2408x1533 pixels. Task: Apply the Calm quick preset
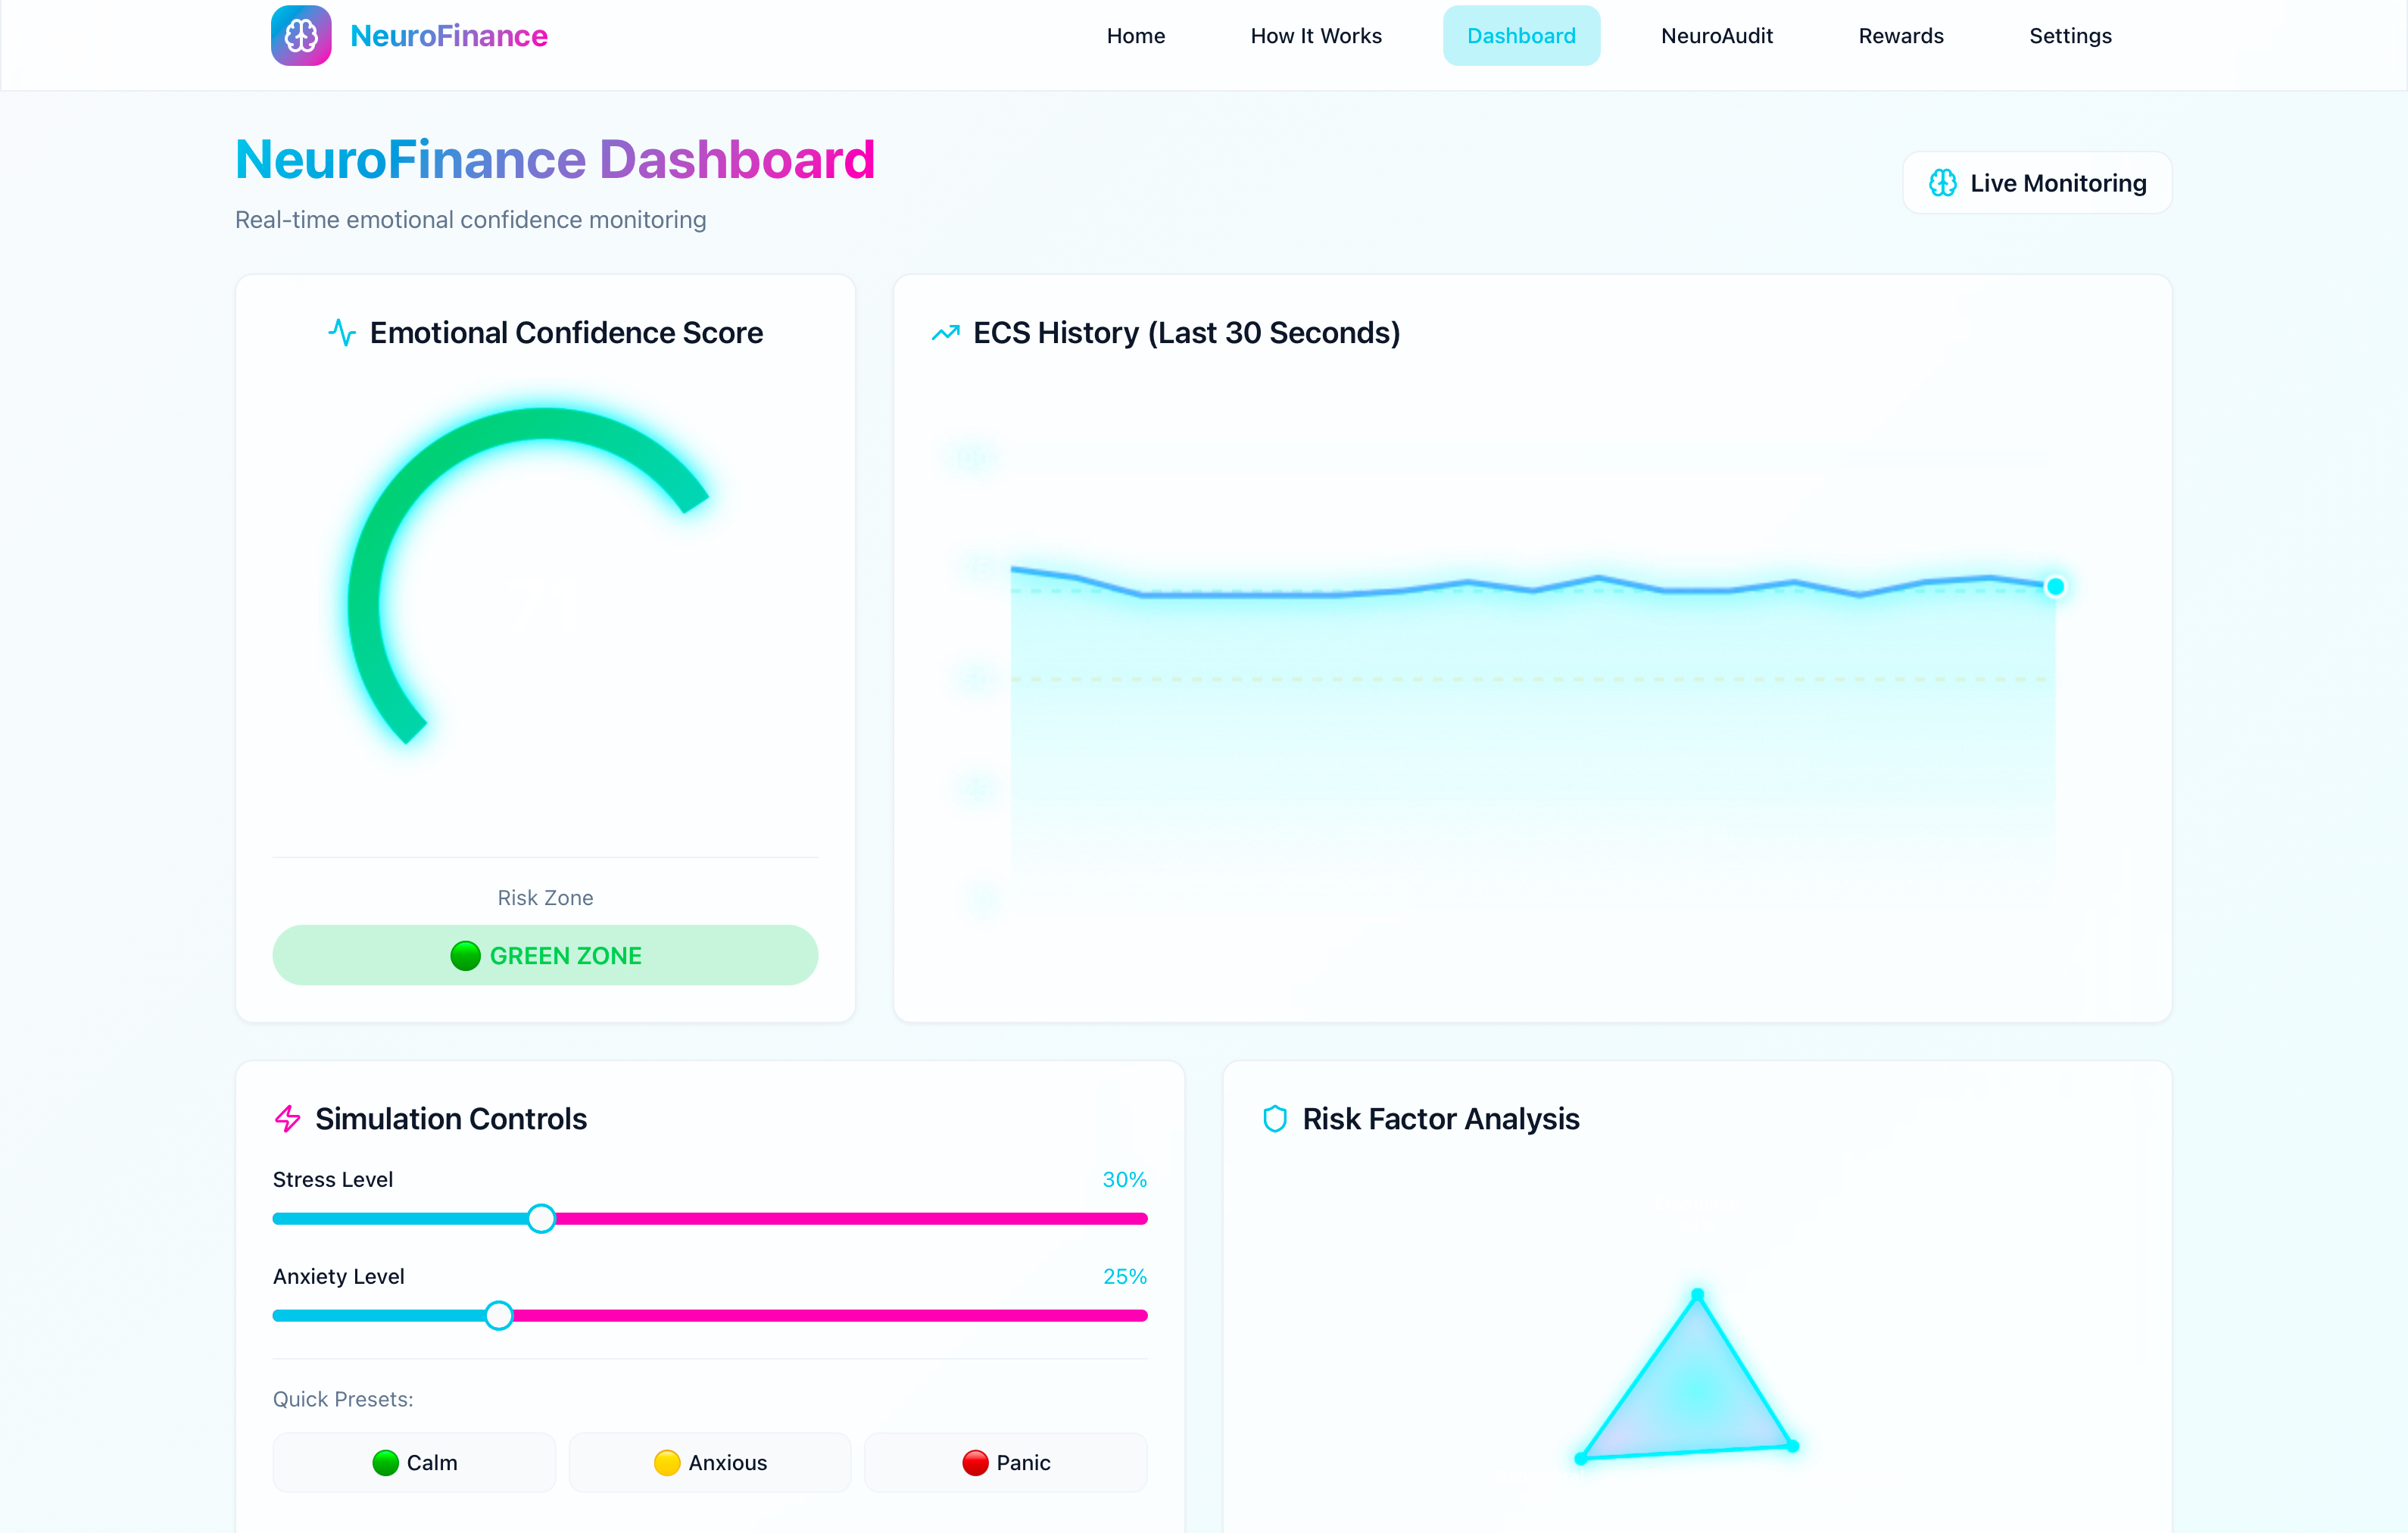click(x=414, y=1462)
